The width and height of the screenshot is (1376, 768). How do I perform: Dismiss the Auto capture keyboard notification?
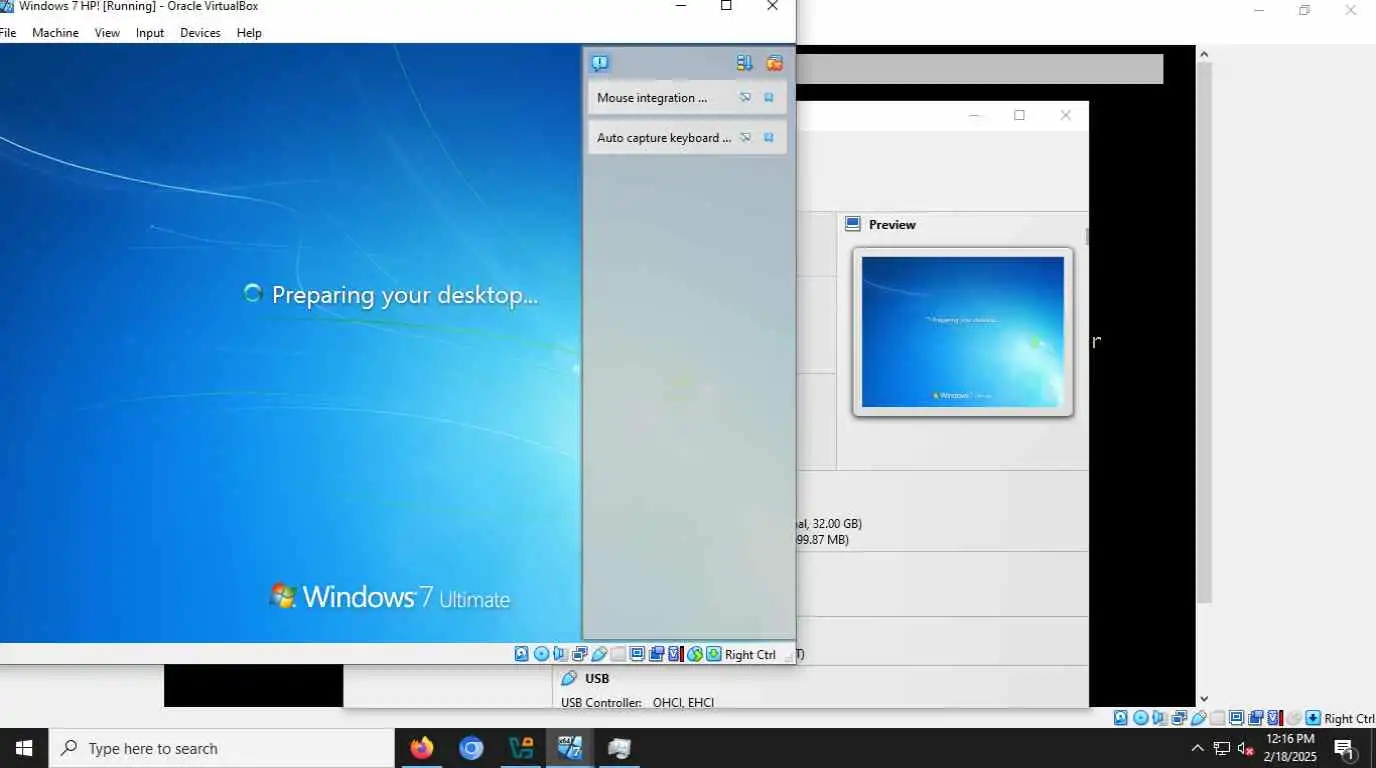tap(769, 137)
